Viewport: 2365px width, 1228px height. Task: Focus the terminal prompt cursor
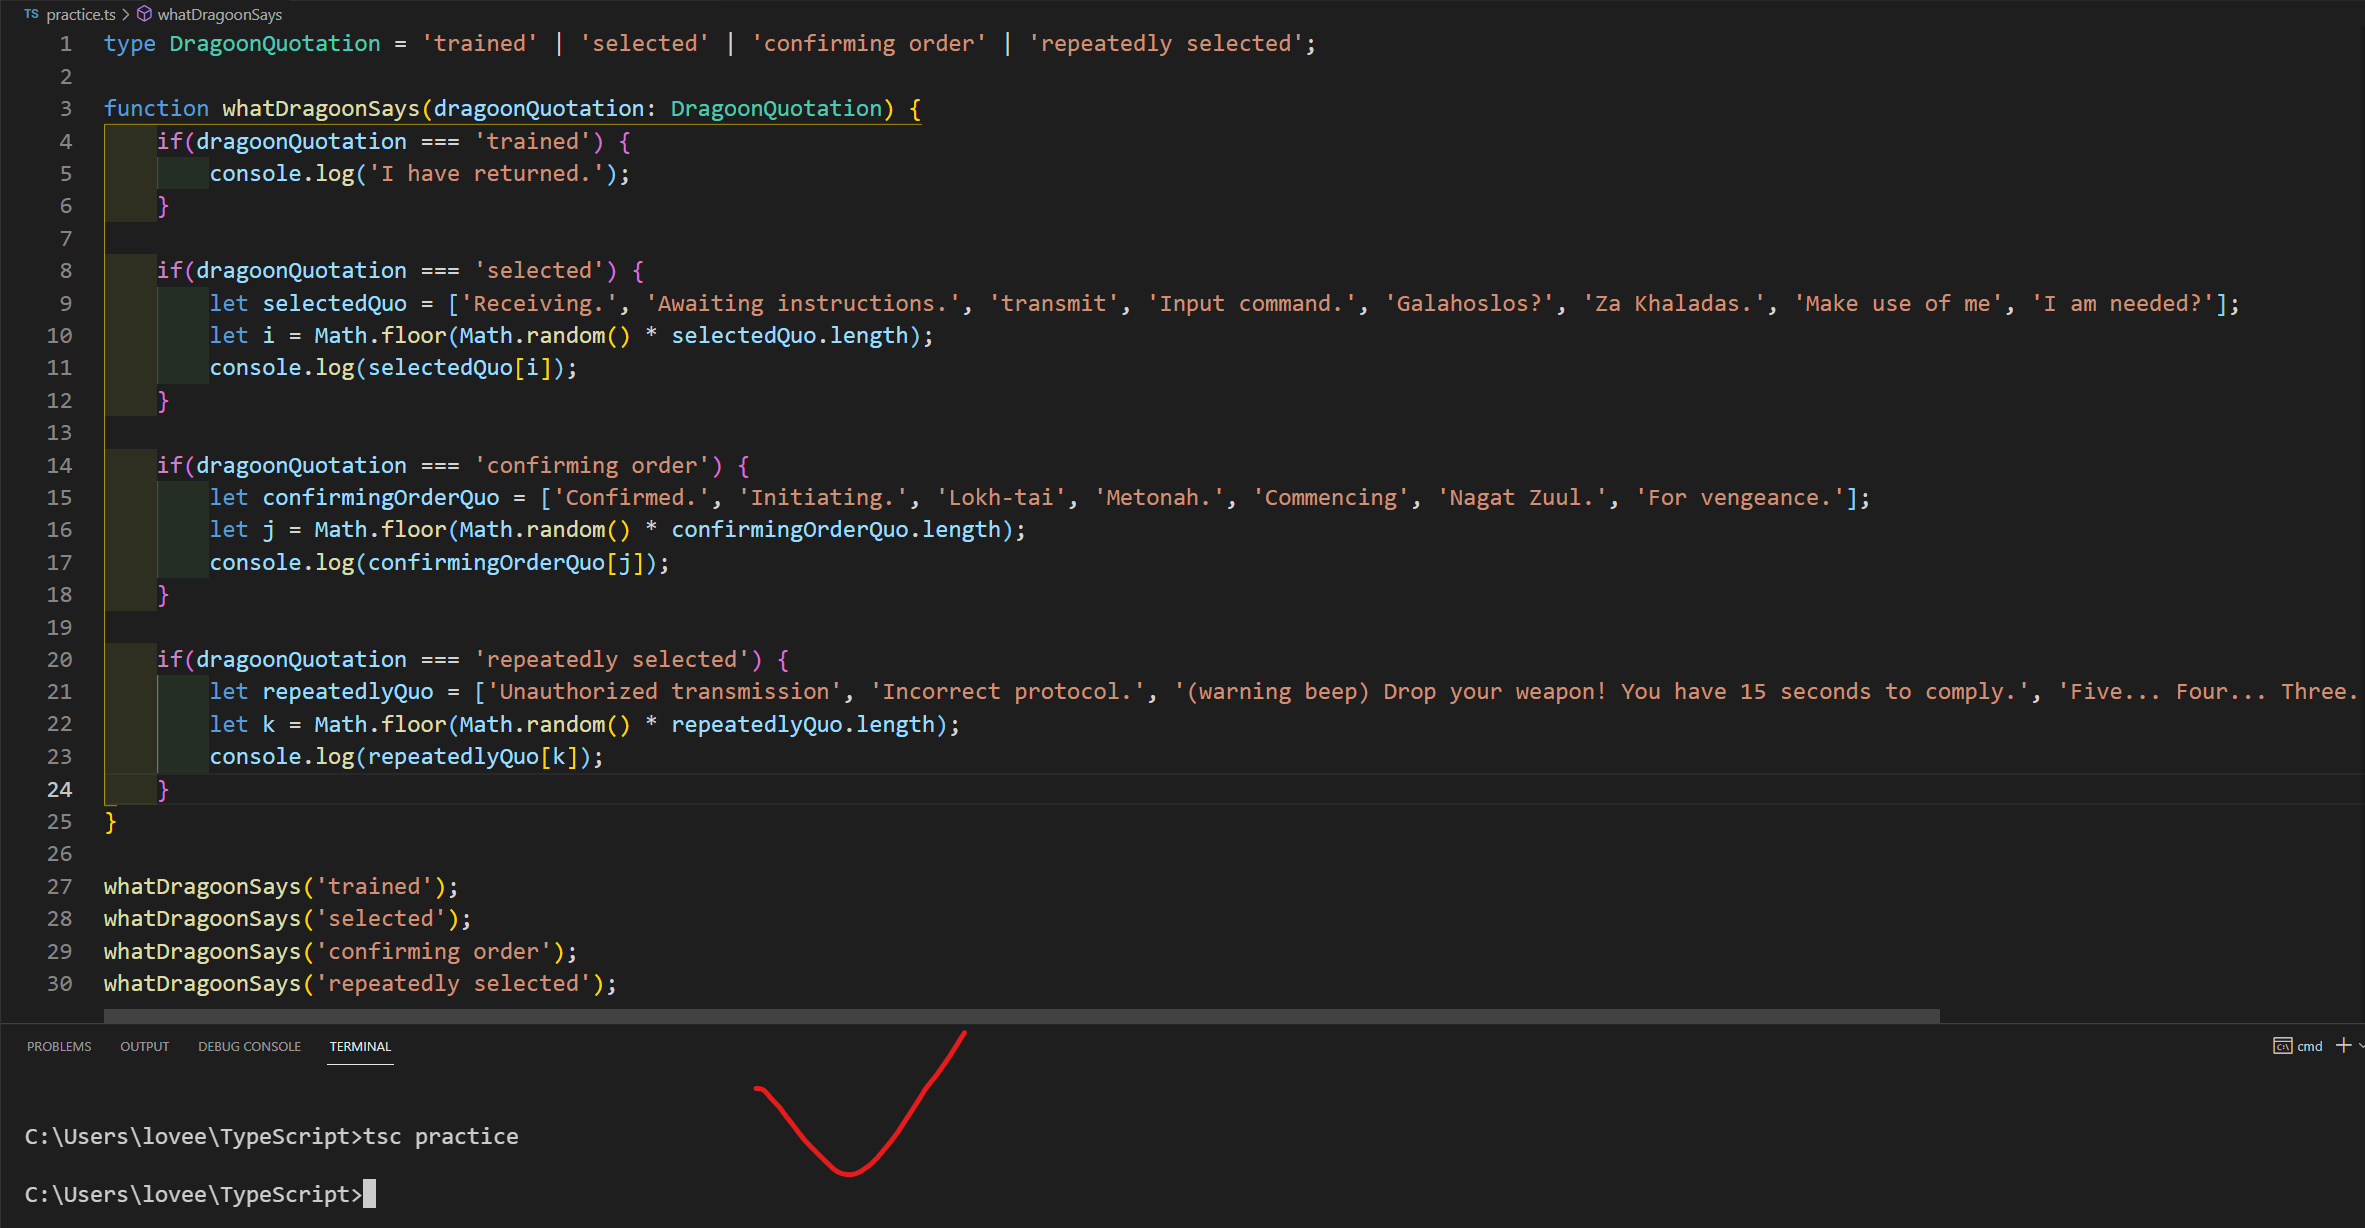(370, 1194)
